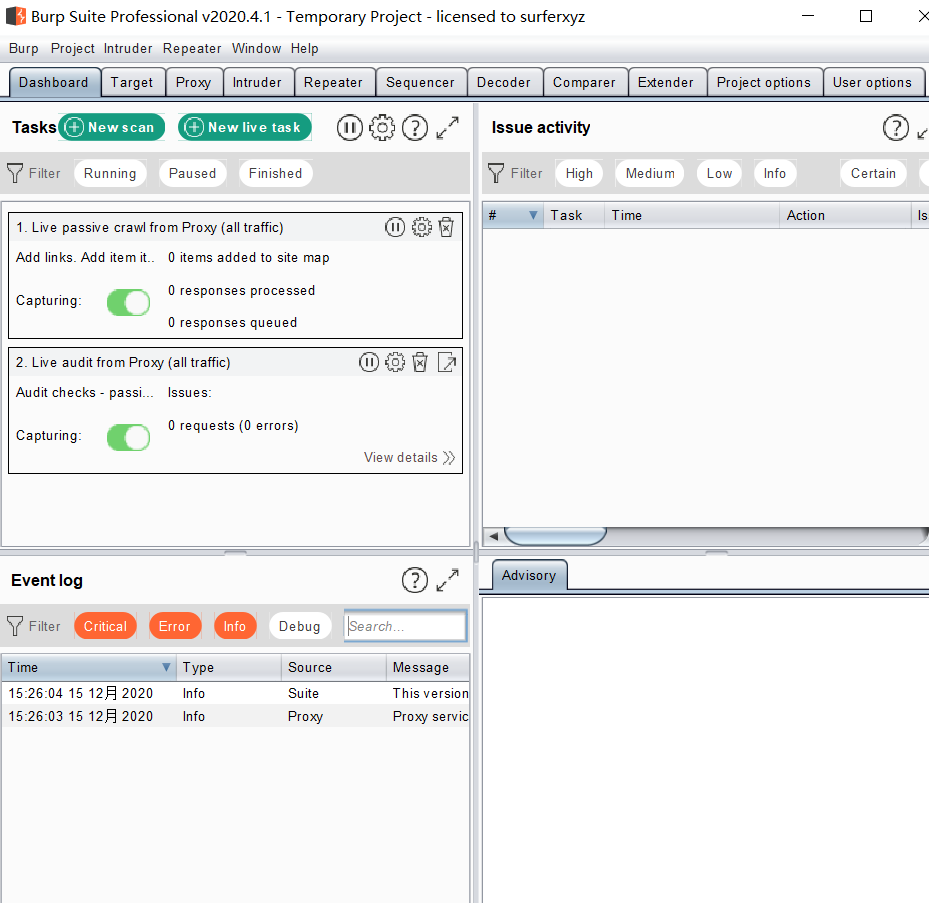Image resolution: width=929 pixels, height=903 pixels.
Task: Open the Decoder tab
Action: [504, 82]
